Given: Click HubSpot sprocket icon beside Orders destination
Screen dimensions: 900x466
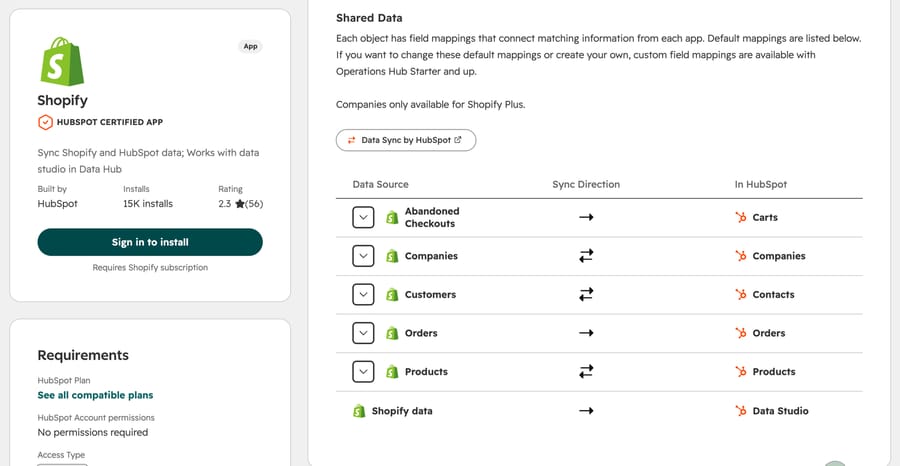Looking at the screenshot, I should pyautogui.click(x=741, y=333).
